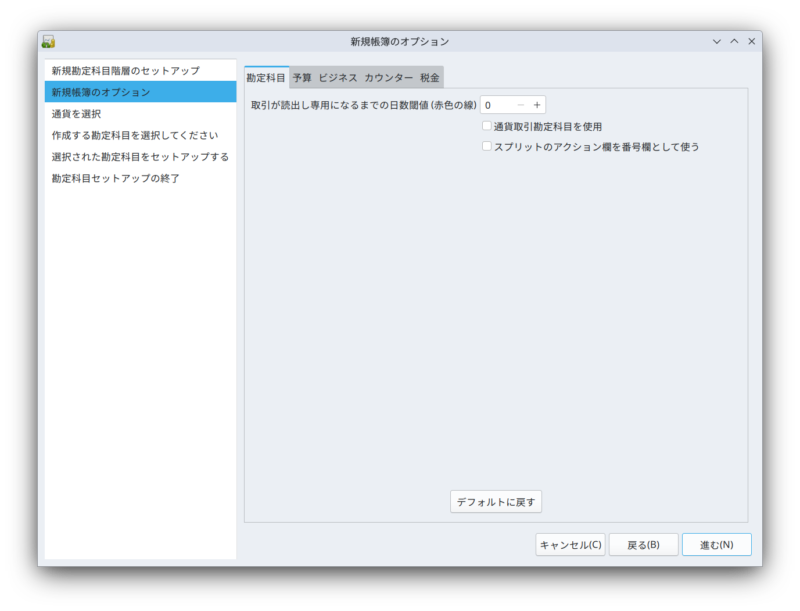
Task: Select 新規勘定科目階層のセットアップ step in sidebar
Action: (x=140, y=70)
